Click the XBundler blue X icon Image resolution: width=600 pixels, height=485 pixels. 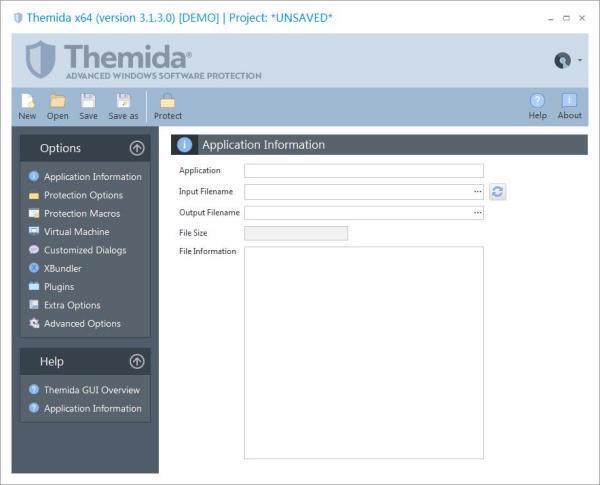pos(34,268)
